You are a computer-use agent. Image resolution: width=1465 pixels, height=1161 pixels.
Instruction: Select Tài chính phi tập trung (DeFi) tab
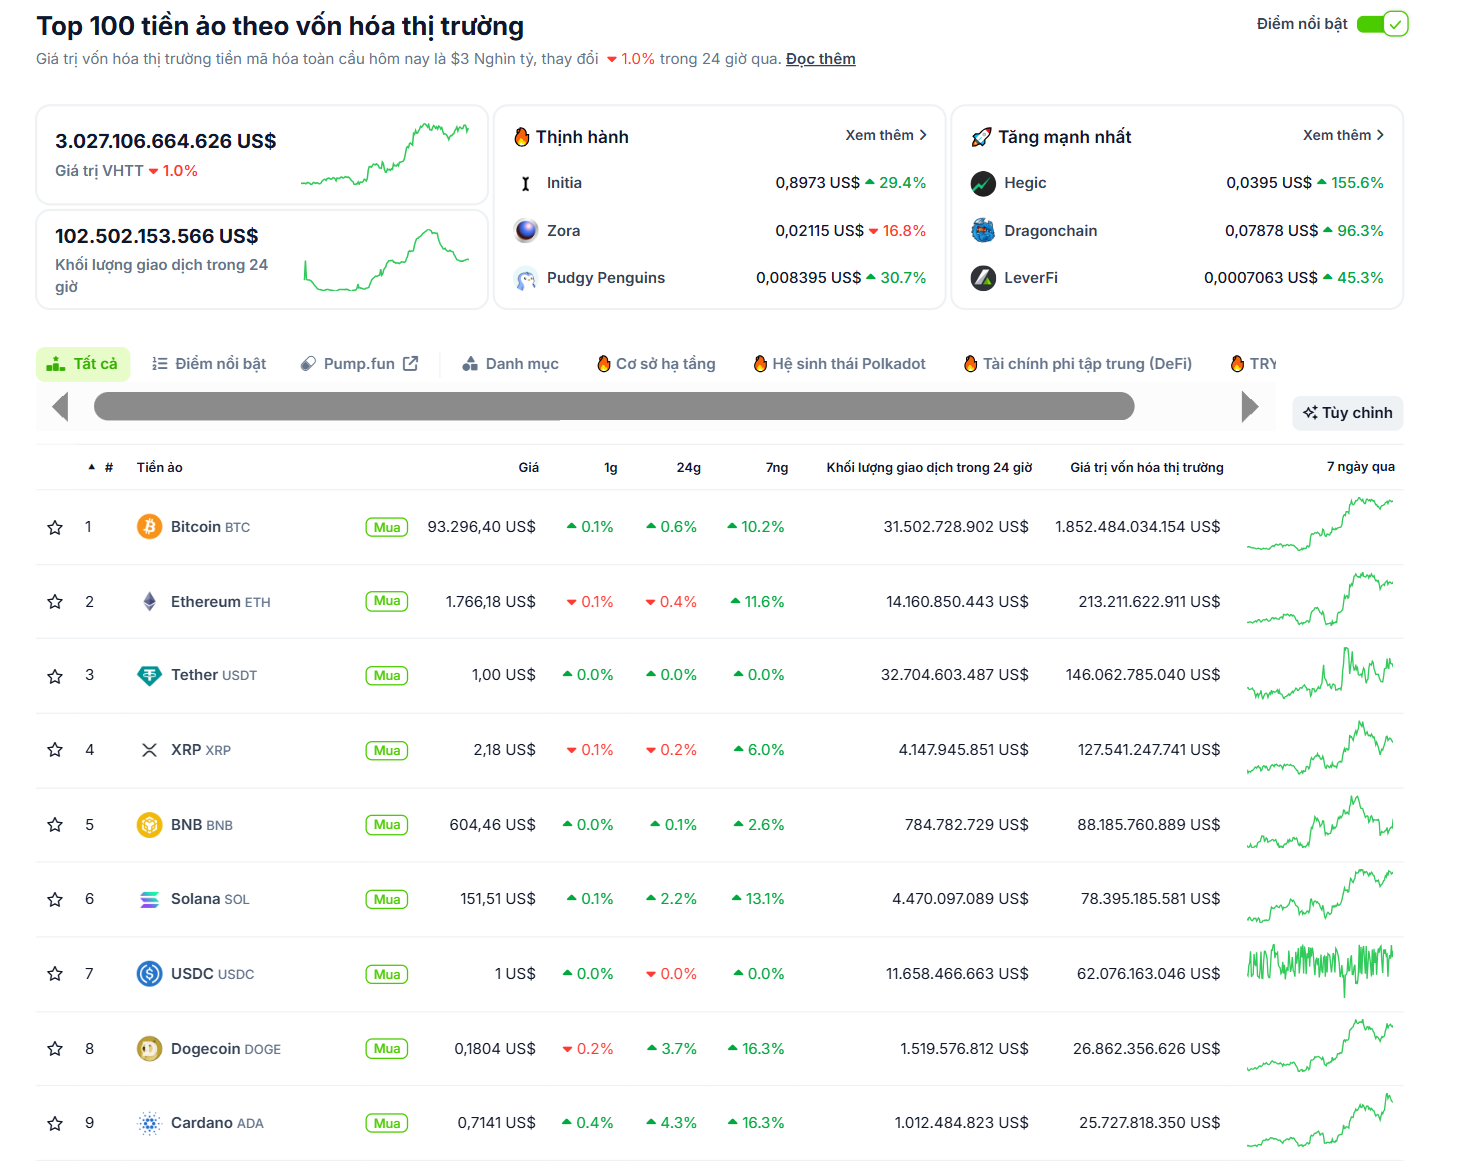point(1078,364)
